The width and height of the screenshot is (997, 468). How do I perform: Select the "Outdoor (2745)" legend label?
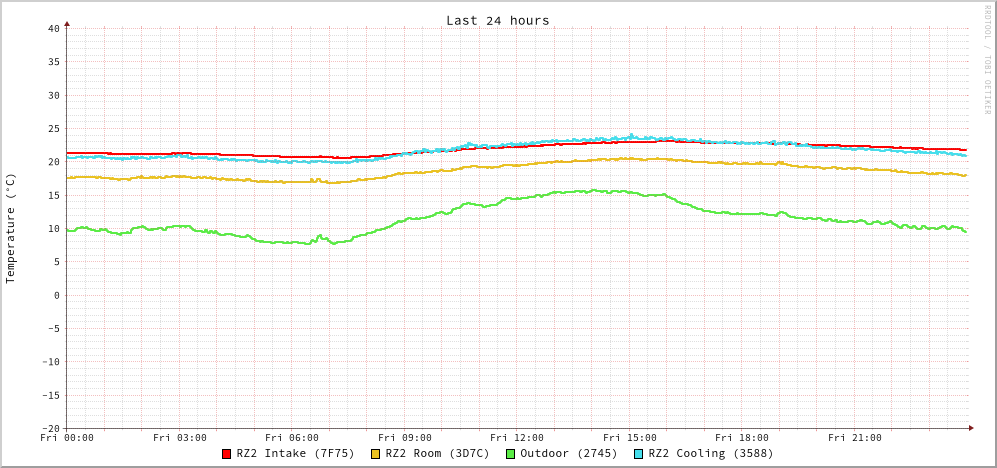(x=568, y=453)
